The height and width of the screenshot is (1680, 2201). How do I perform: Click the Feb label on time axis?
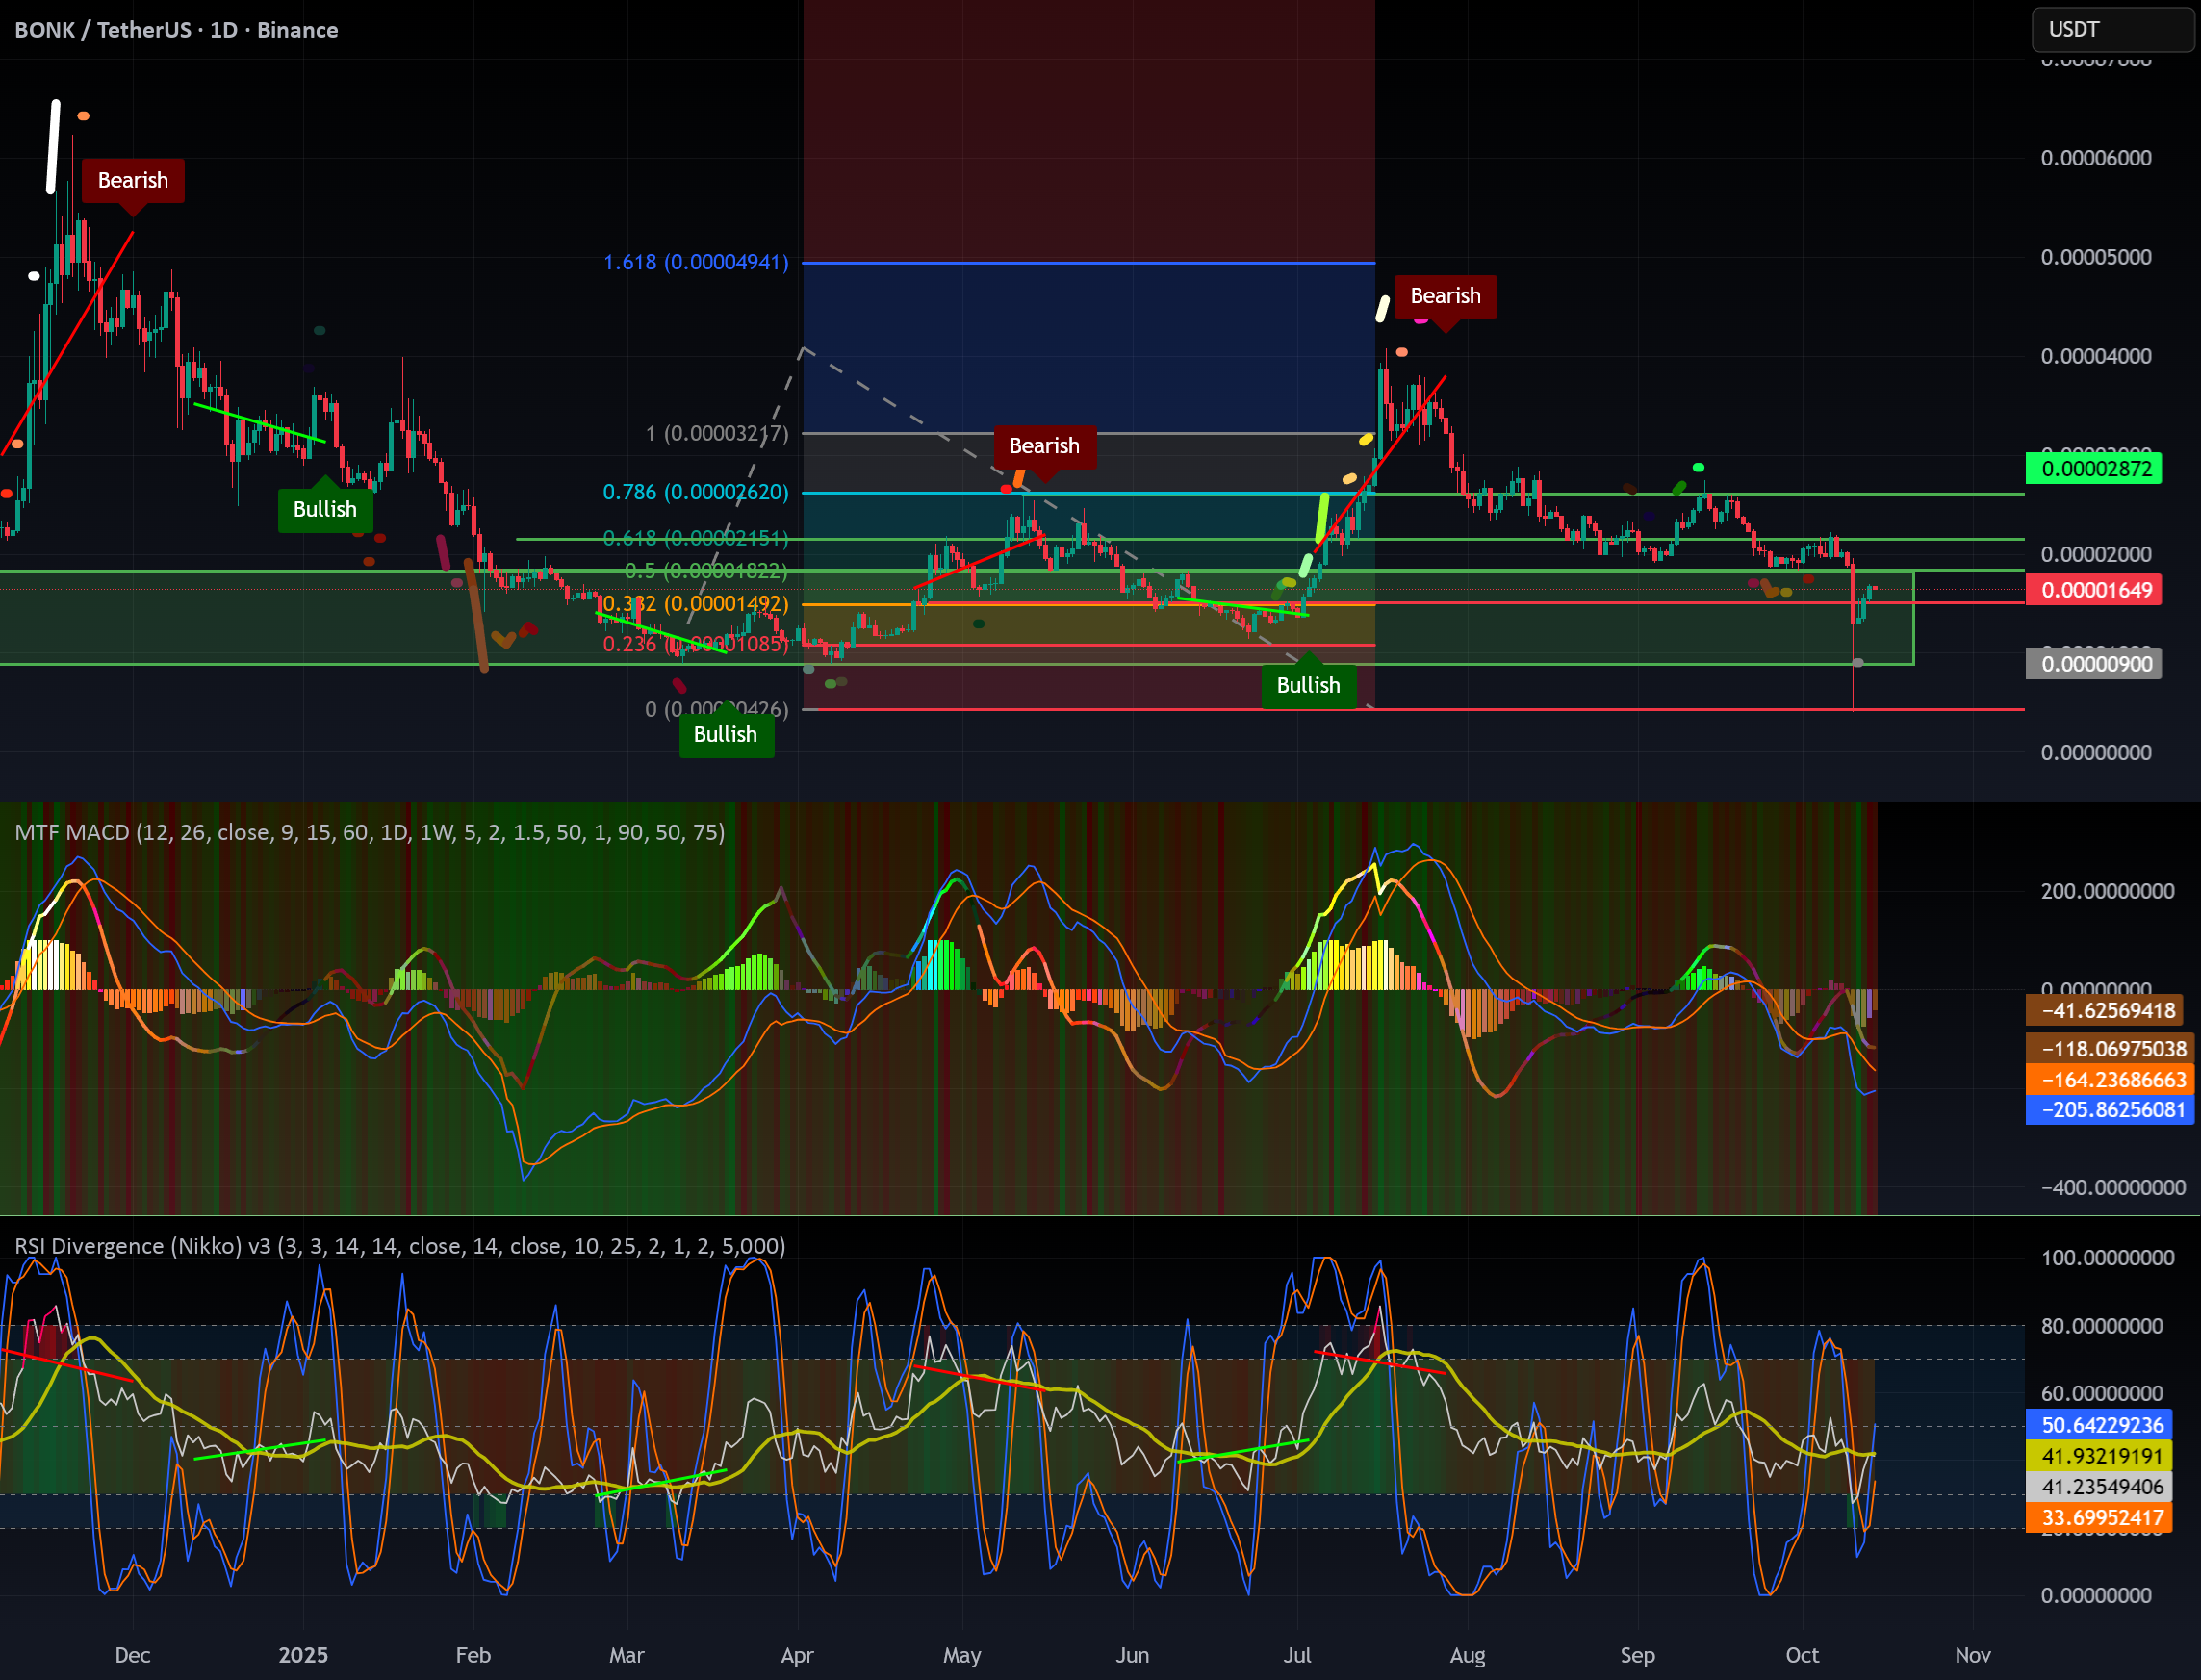point(473,1655)
